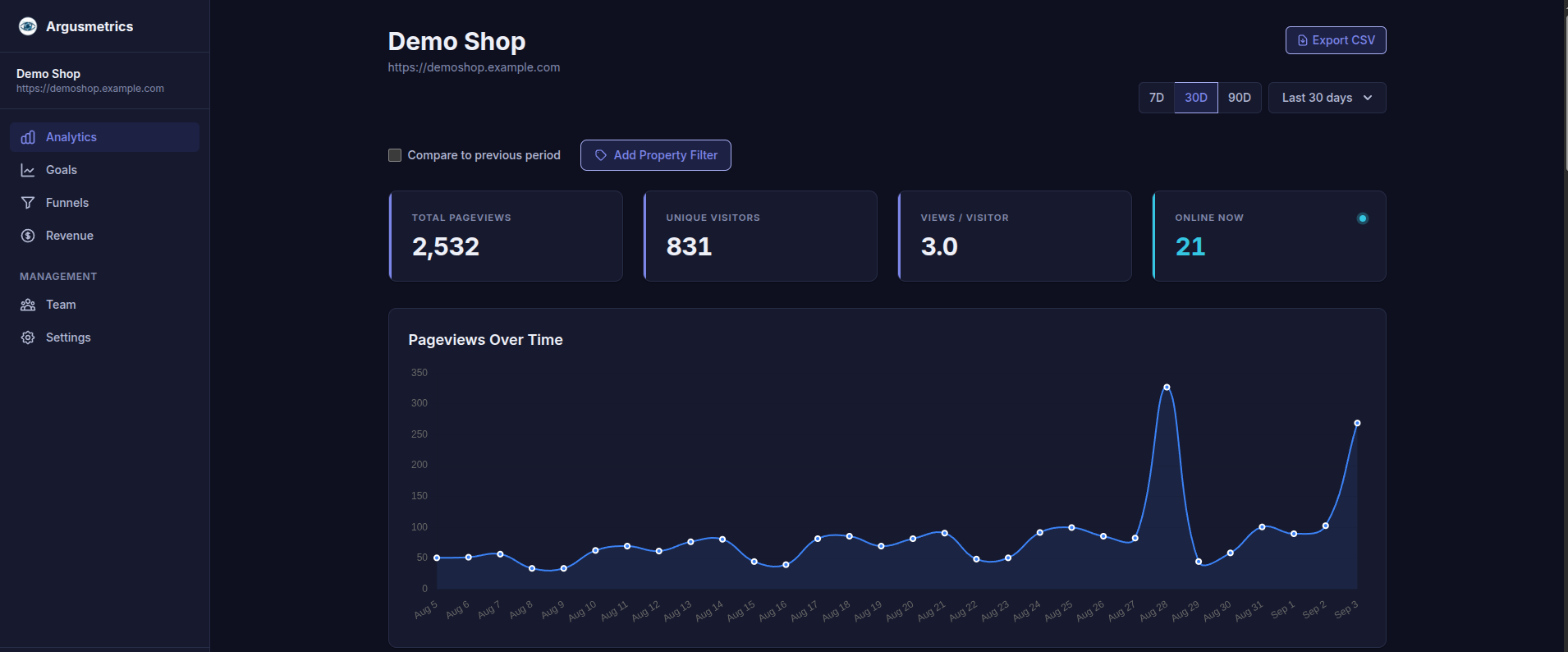
Task: Select the 90D time range
Action: (x=1240, y=98)
